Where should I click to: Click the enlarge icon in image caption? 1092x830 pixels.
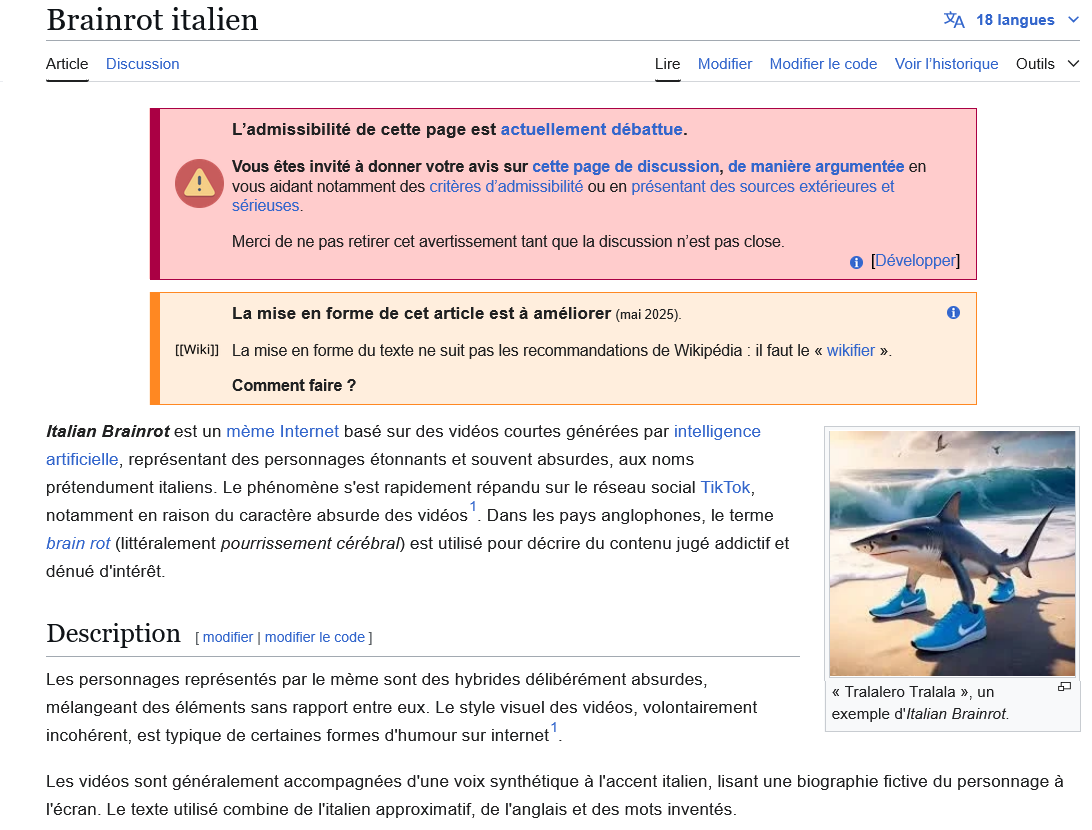coord(1064,687)
